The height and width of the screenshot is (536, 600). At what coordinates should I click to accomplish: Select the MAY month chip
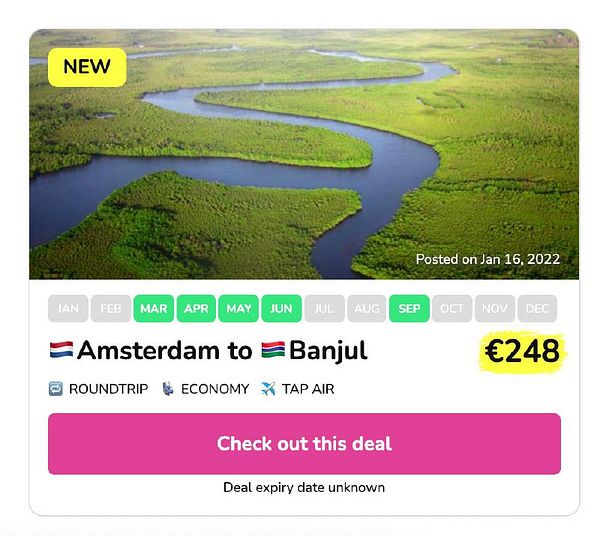pos(239,308)
